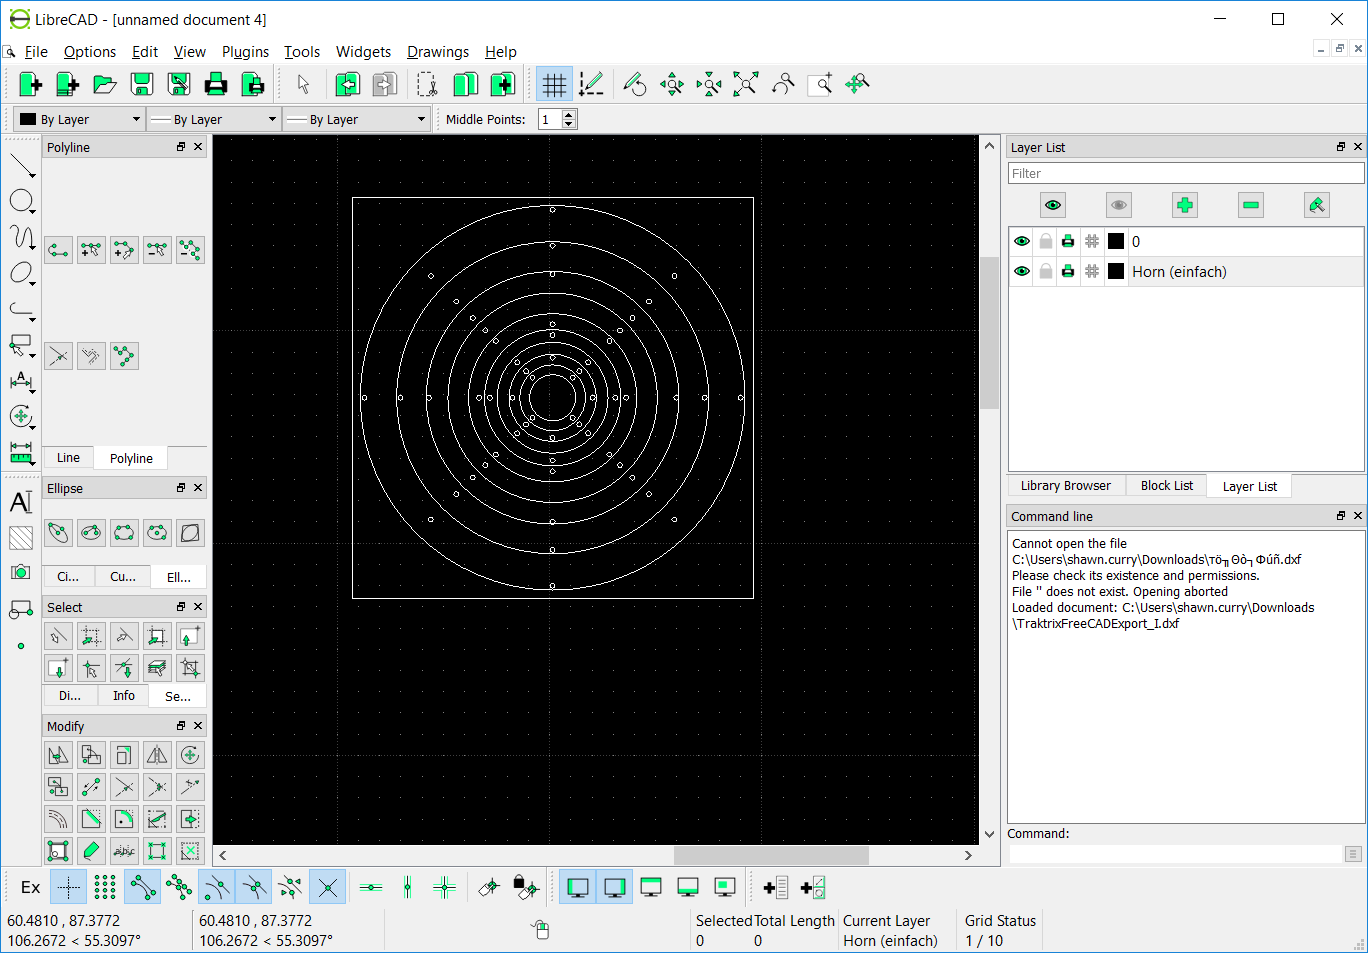This screenshot has width=1368, height=953.
Task: Select the Line tool
Action: [22, 165]
